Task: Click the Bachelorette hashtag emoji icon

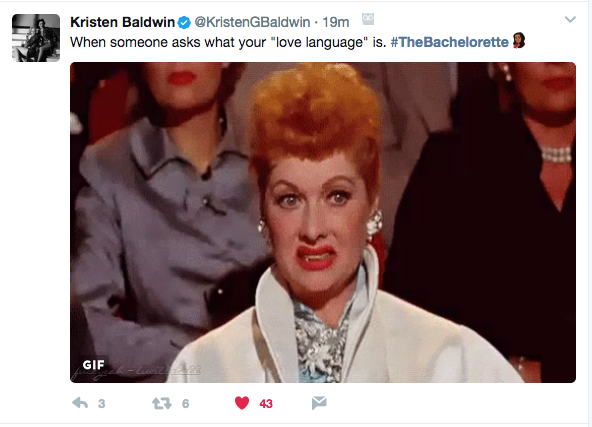Action: click(x=519, y=40)
